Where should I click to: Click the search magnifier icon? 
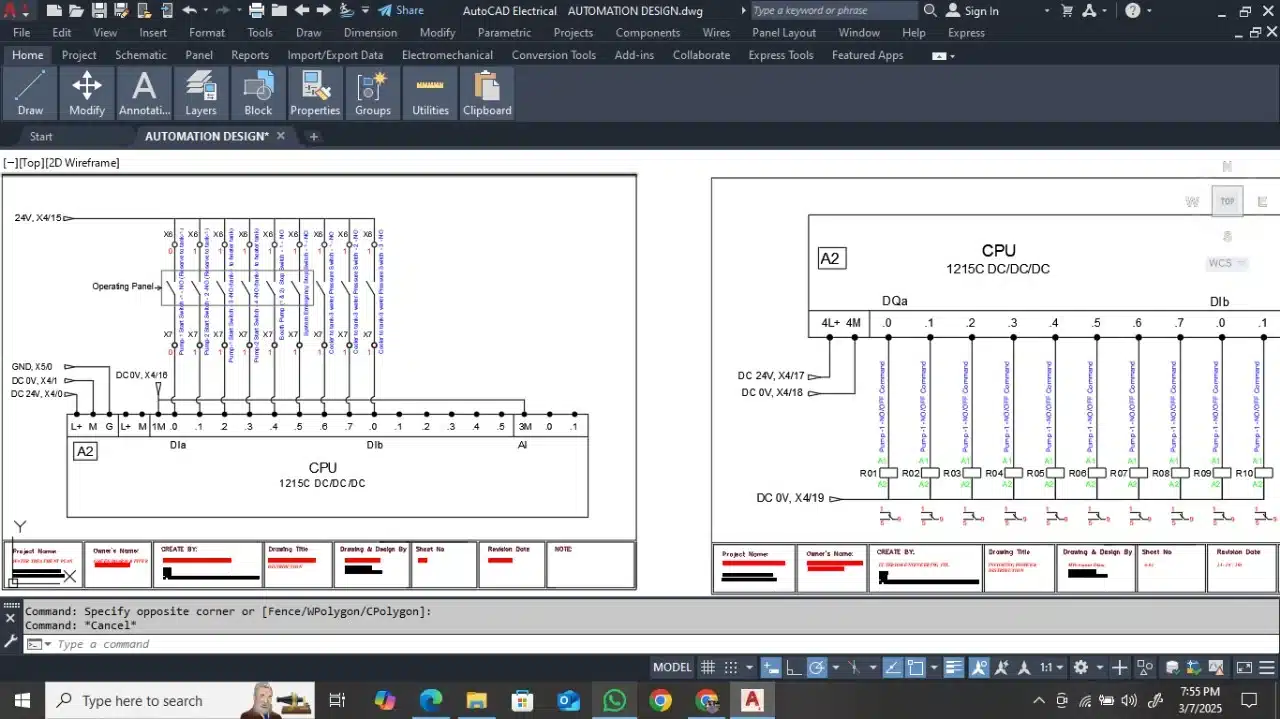(930, 11)
